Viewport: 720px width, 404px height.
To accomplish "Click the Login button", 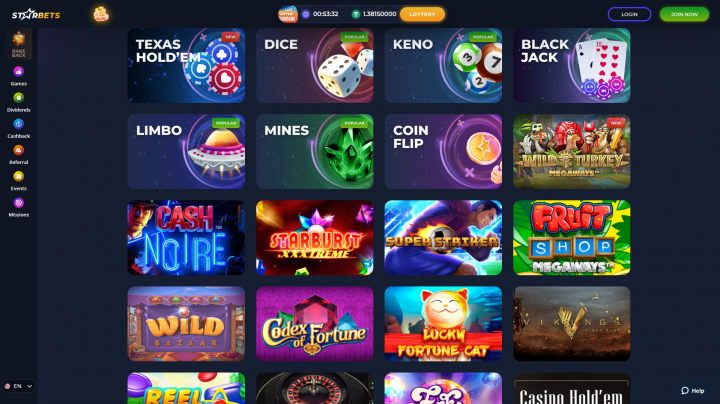I will [x=629, y=14].
